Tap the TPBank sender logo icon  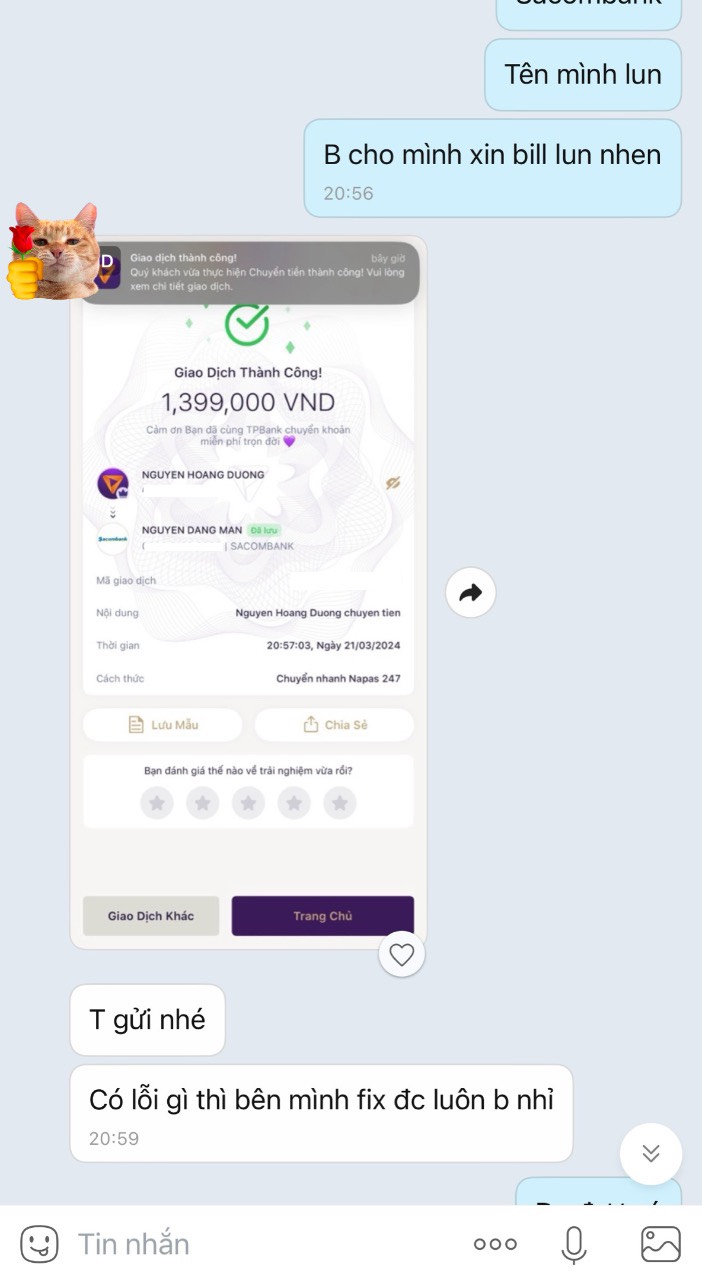coord(112,484)
